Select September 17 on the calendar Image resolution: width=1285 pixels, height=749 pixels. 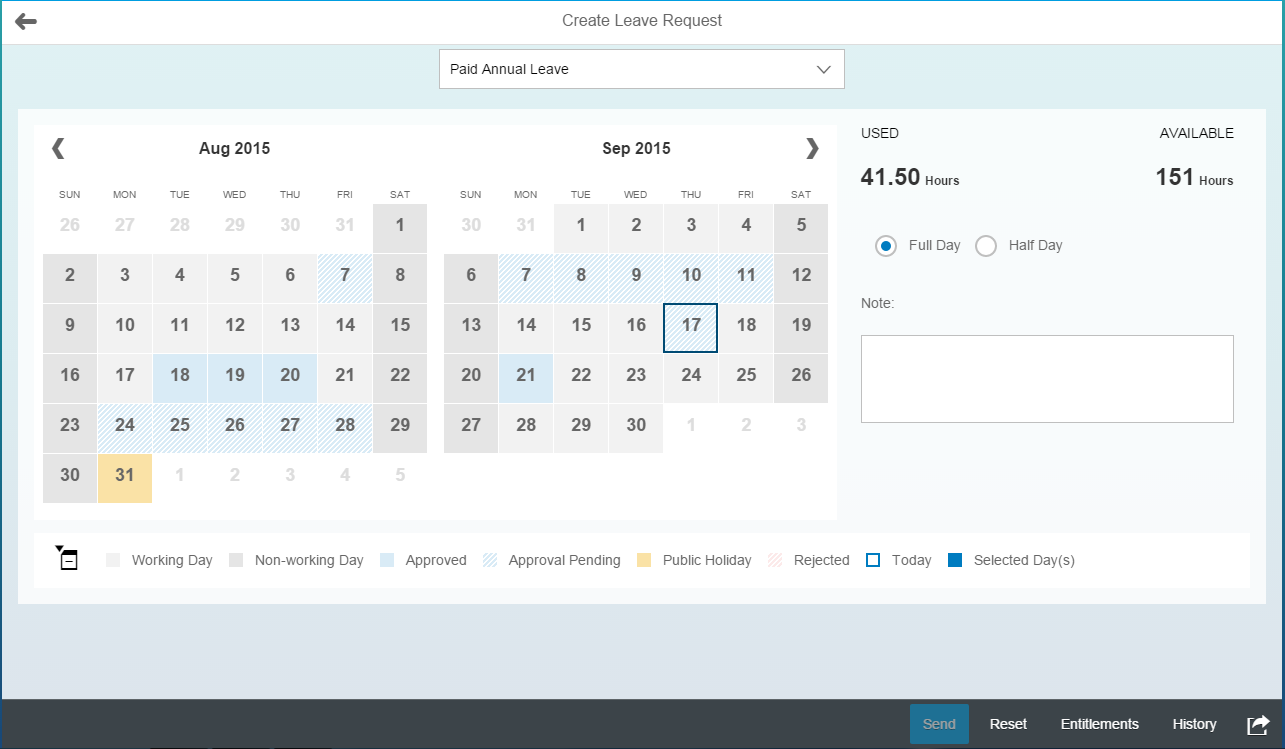tap(690, 328)
